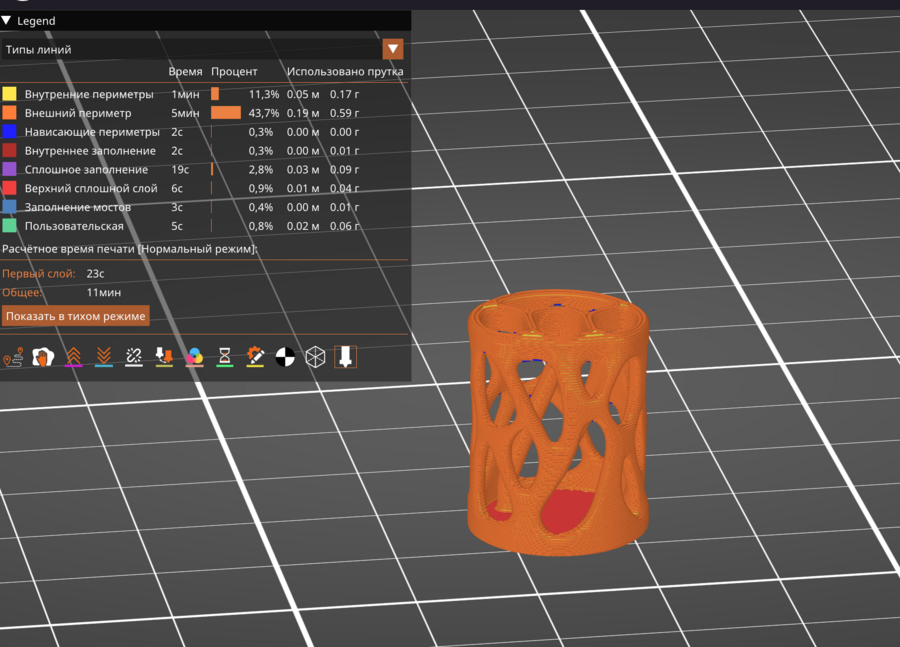Click the 0.59 г filament weight
Viewport: 900px width, 647px height.
pyautogui.click(x=344, y=113)
